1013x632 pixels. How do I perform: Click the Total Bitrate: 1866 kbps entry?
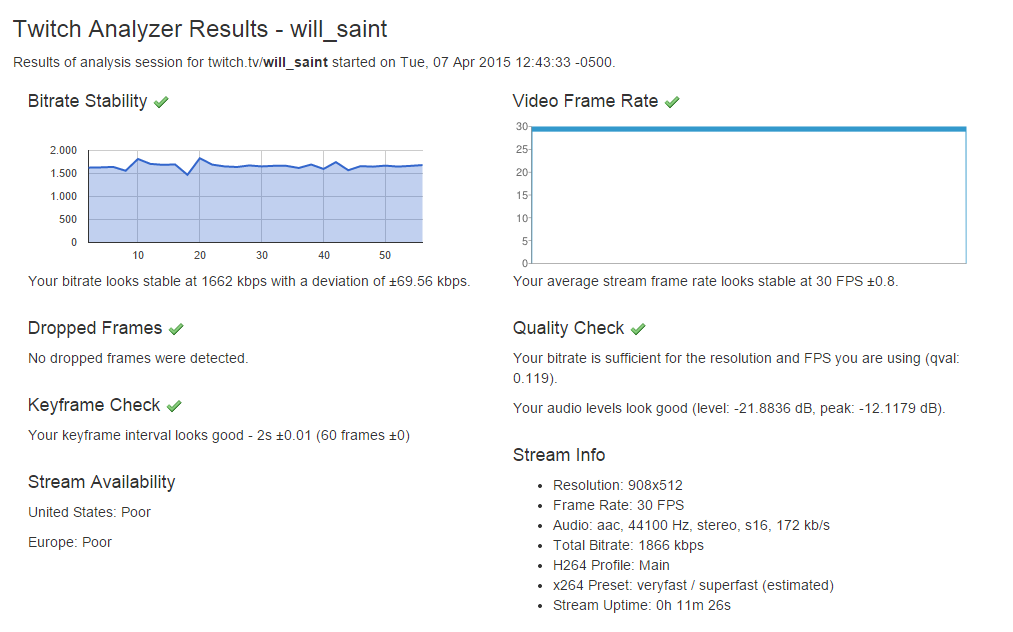(x=628, y=545)
